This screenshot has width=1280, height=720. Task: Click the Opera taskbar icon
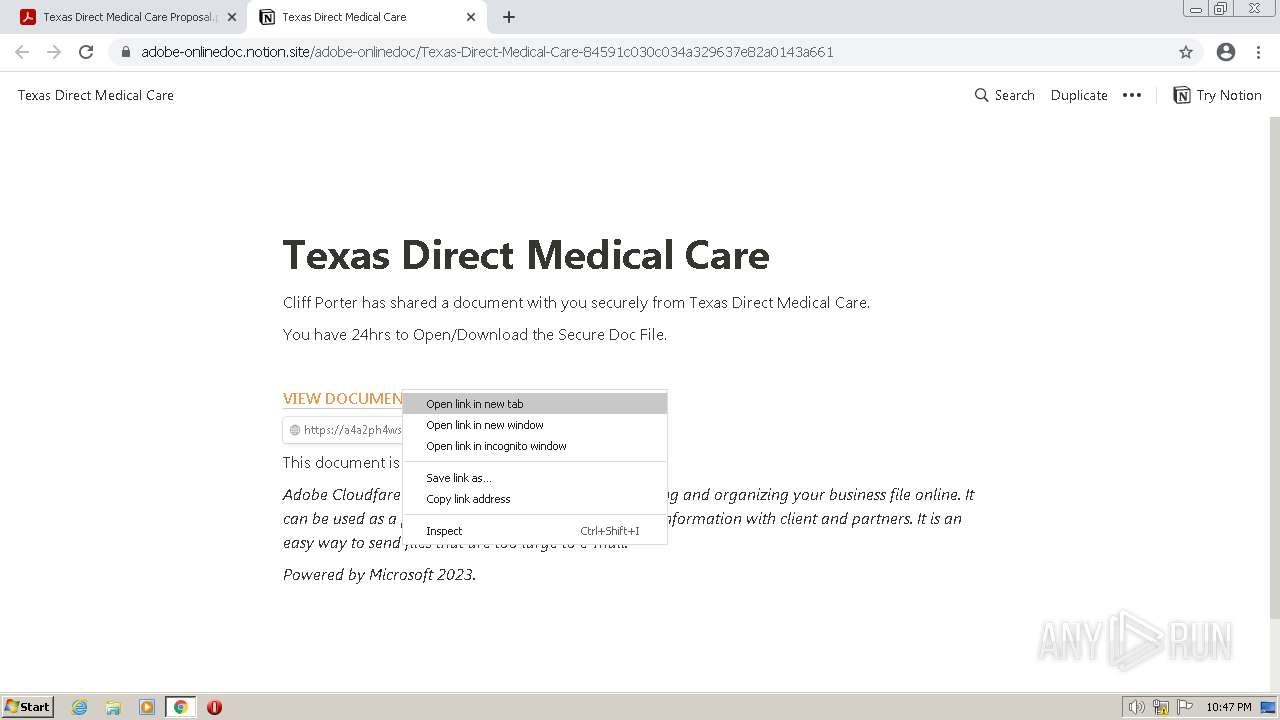point(214,707)
